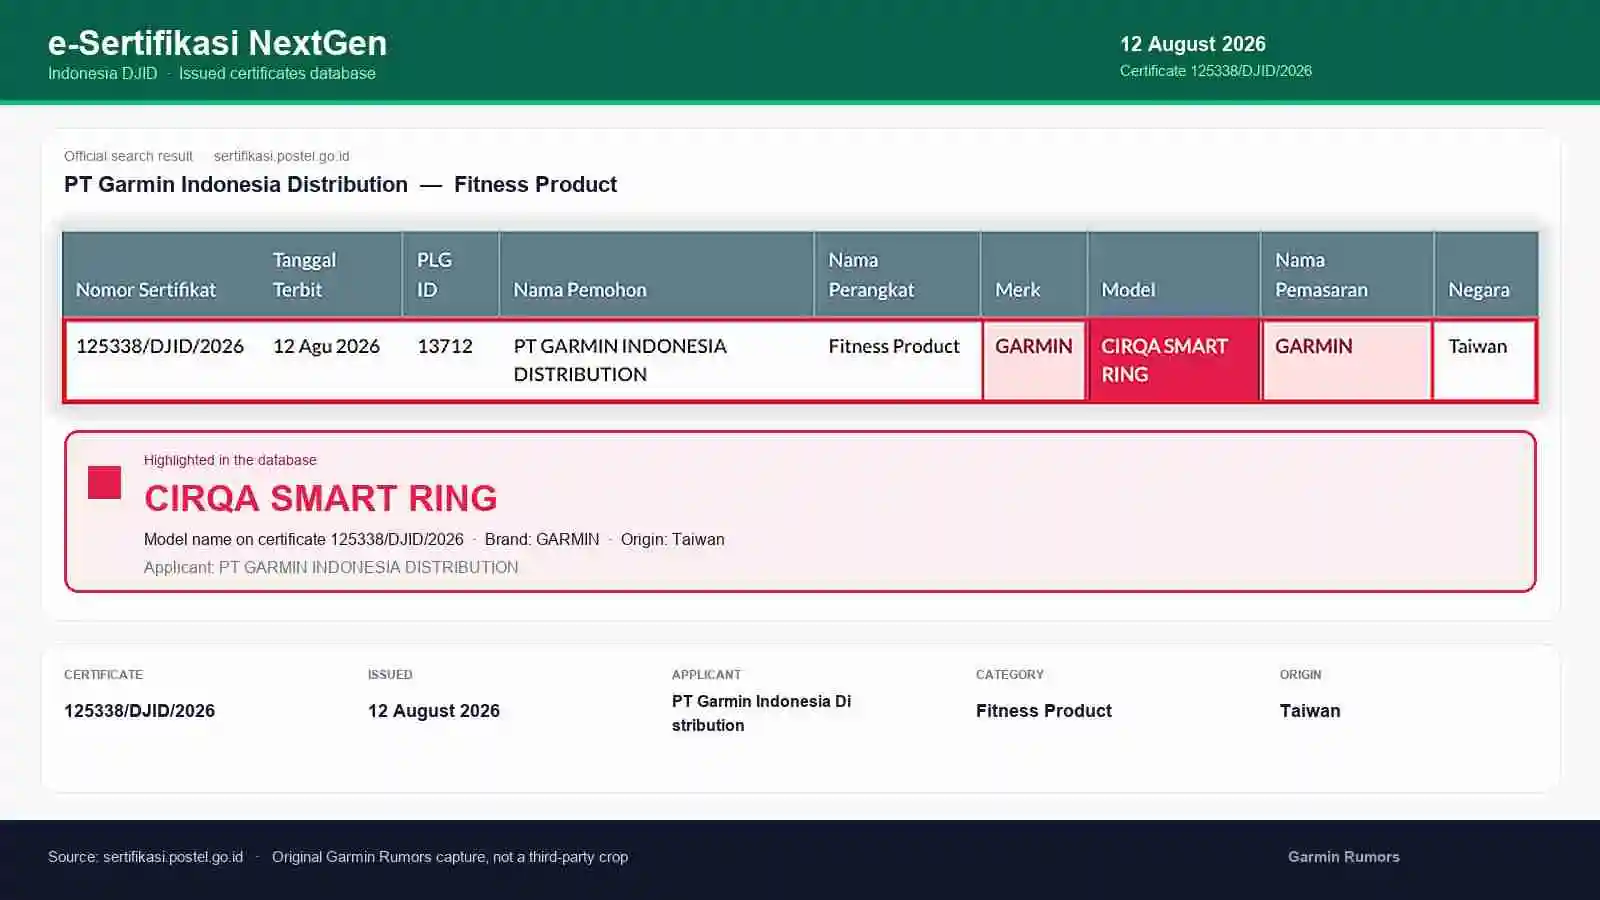Select "12 August 2026" under the ISSUED label

(434, 711)
